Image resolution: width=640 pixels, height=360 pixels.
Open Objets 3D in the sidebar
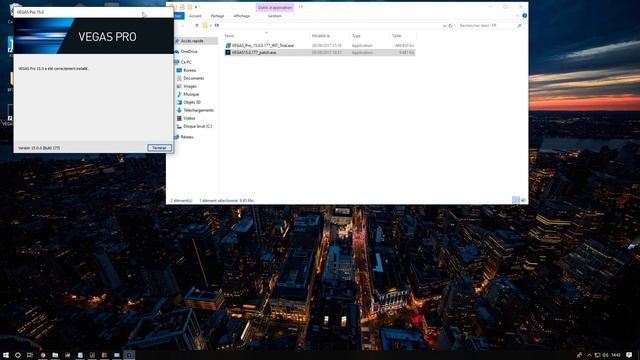click(x=192, y=102)
